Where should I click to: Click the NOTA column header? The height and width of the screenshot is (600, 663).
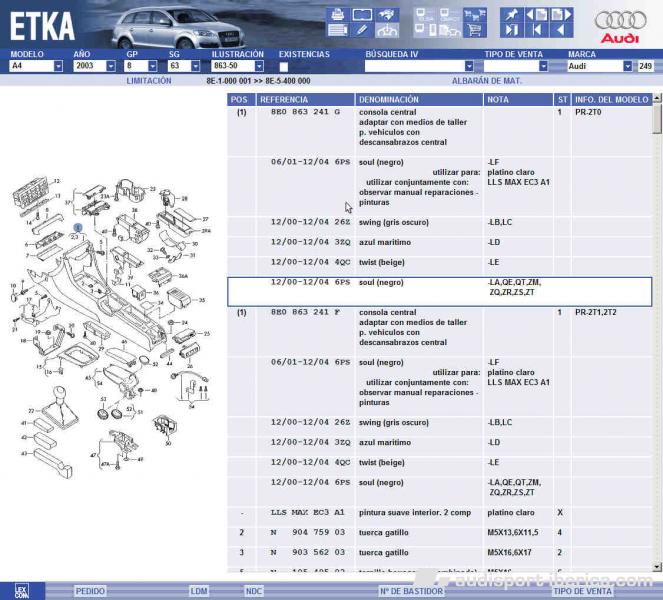pyautogui.click(x=518, y=100)
